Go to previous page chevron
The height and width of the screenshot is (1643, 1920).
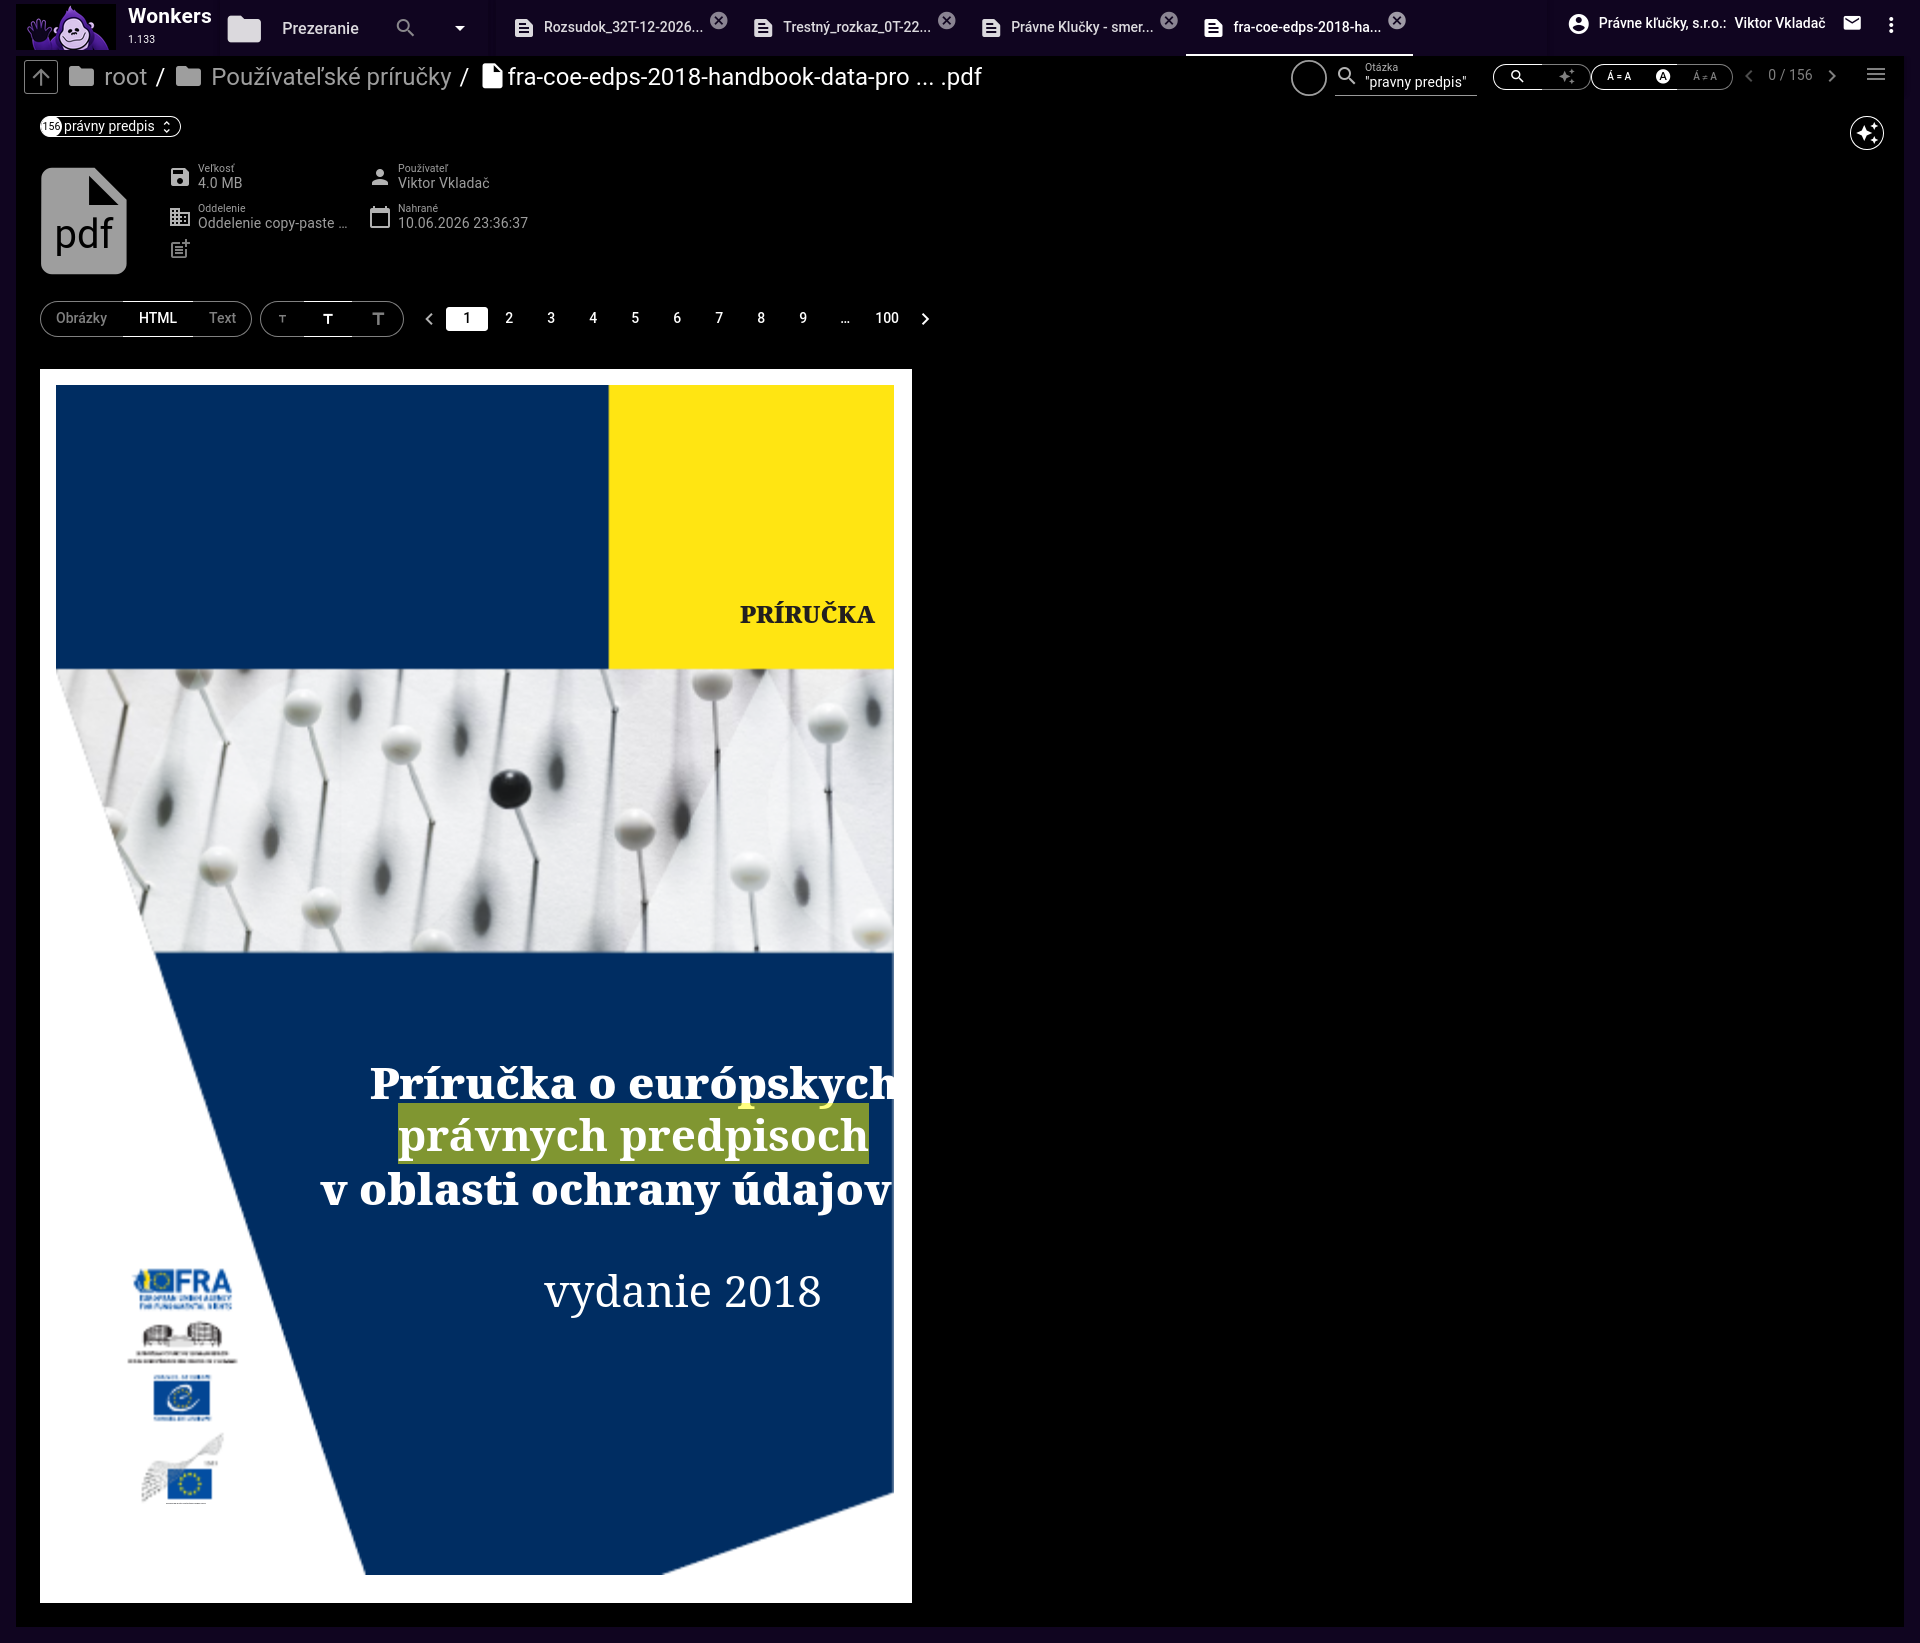click(429, 319)
